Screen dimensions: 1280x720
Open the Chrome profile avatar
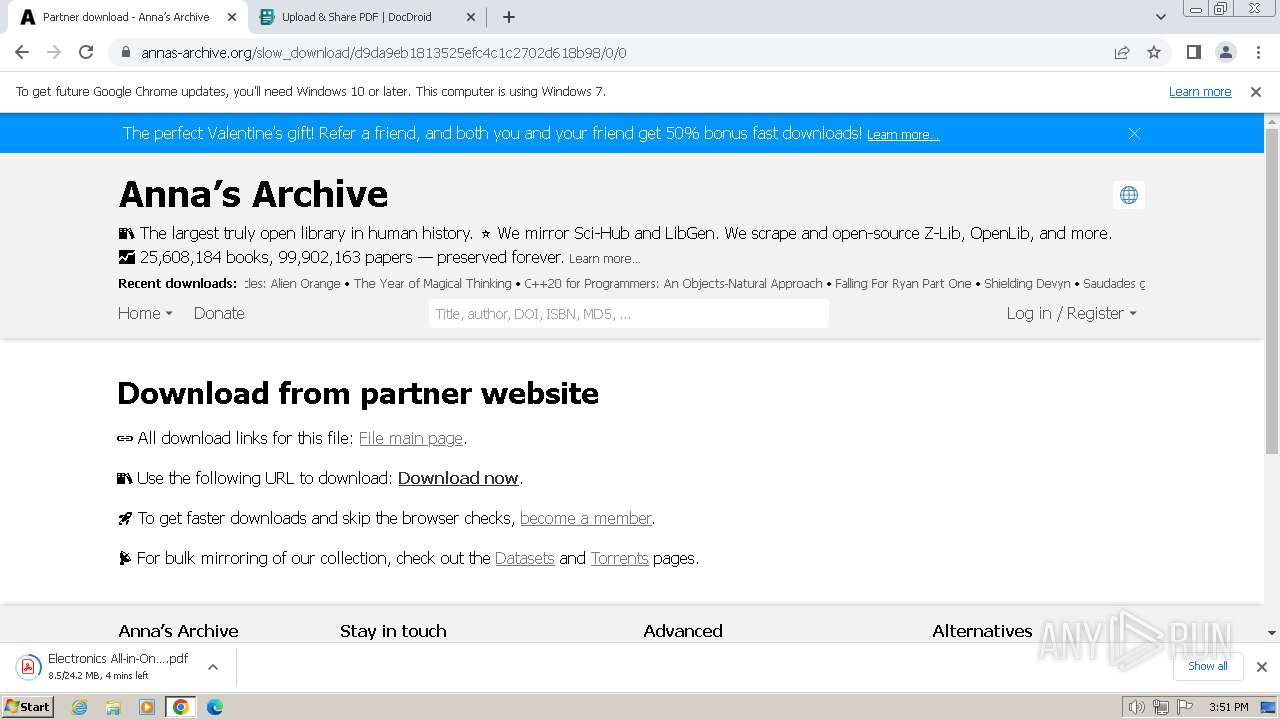[x=1225, y=52]
